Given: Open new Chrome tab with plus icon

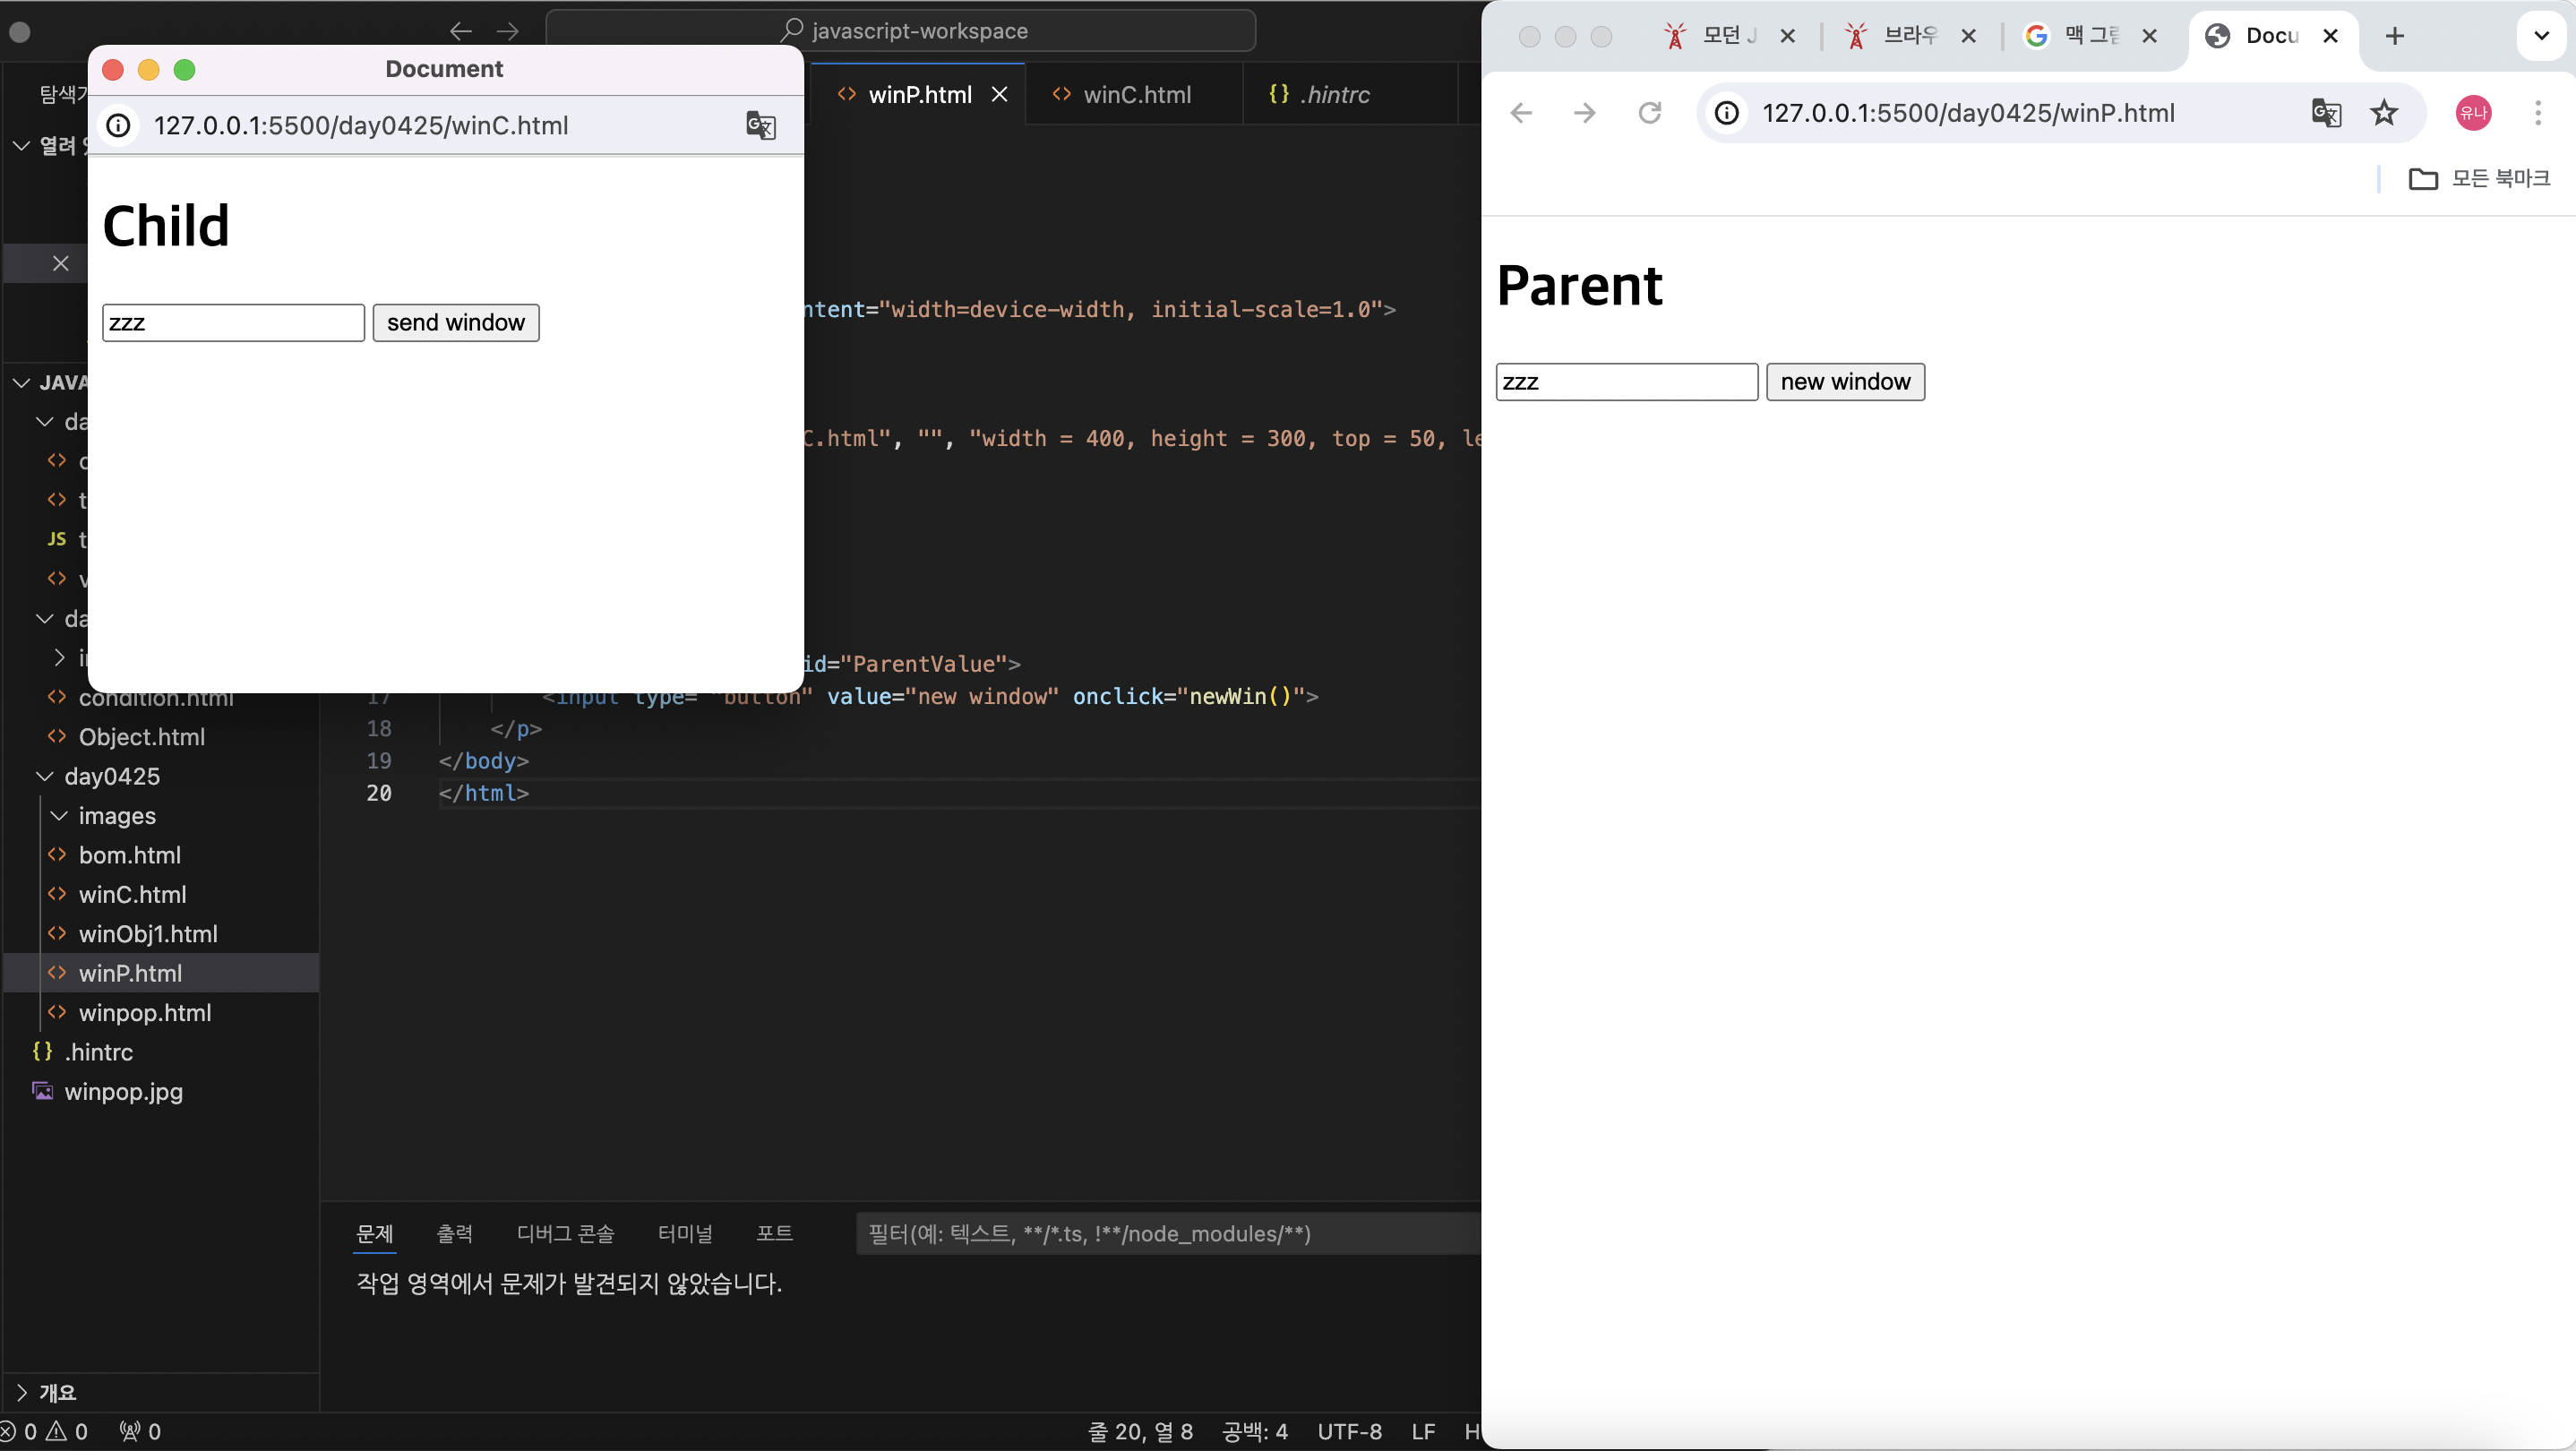Looking at the screenshot, I should (2394, 37).
